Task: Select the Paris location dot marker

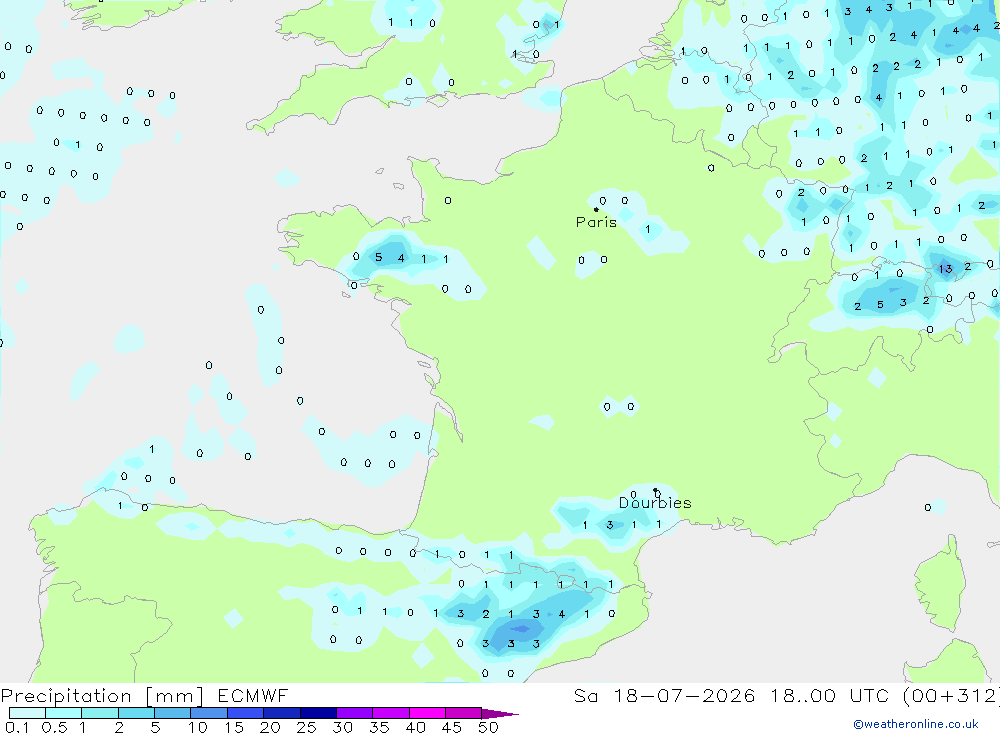Action: click(x=596, y=209)
